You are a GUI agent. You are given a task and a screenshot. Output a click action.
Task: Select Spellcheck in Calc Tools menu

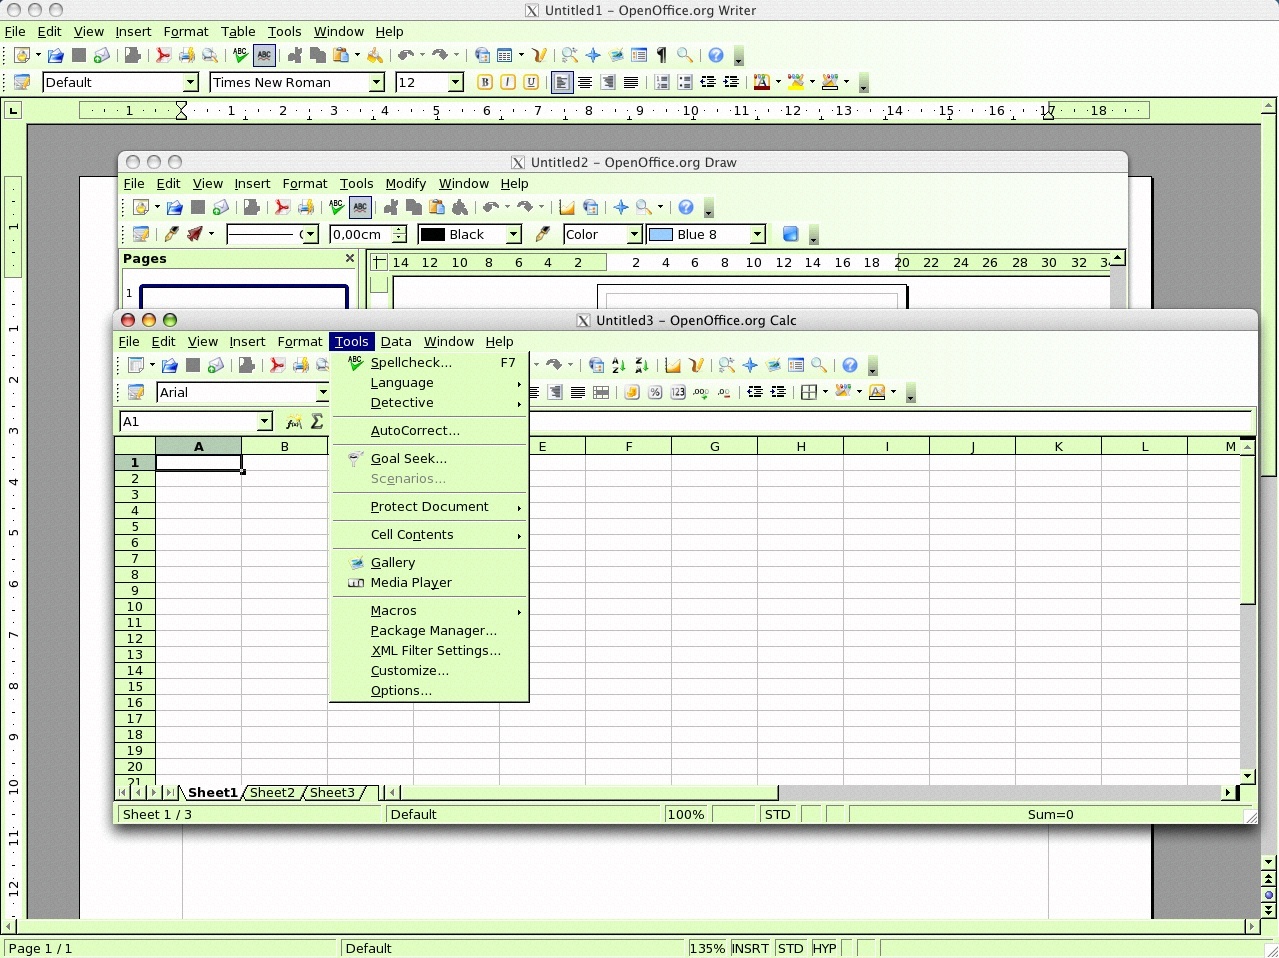[429, 363]
